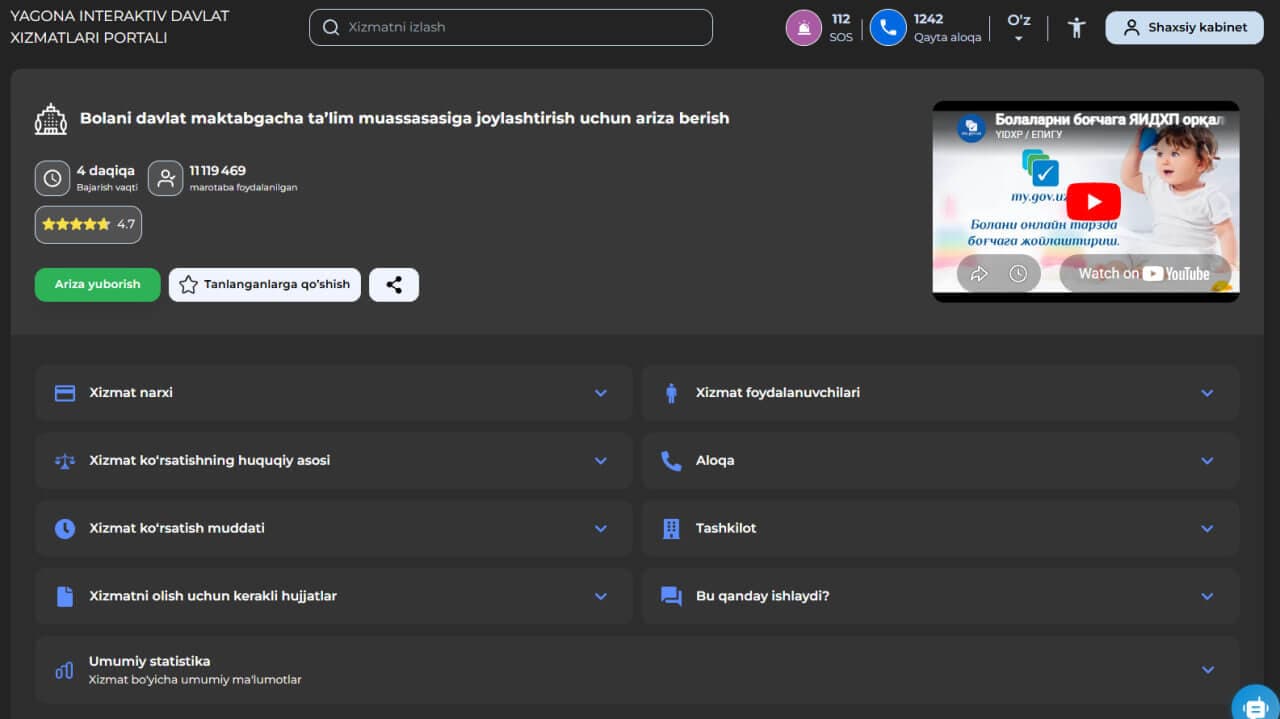Click the video thumbnail image
This screenshot has width=1280, height=719.
pos(1086,201)
